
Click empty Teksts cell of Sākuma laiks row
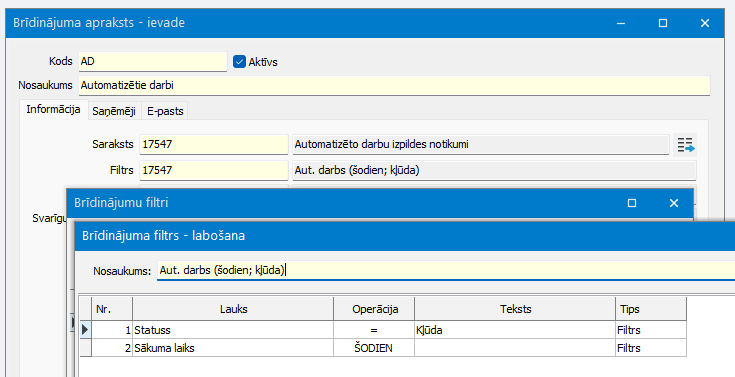click(x=515, y=348)
